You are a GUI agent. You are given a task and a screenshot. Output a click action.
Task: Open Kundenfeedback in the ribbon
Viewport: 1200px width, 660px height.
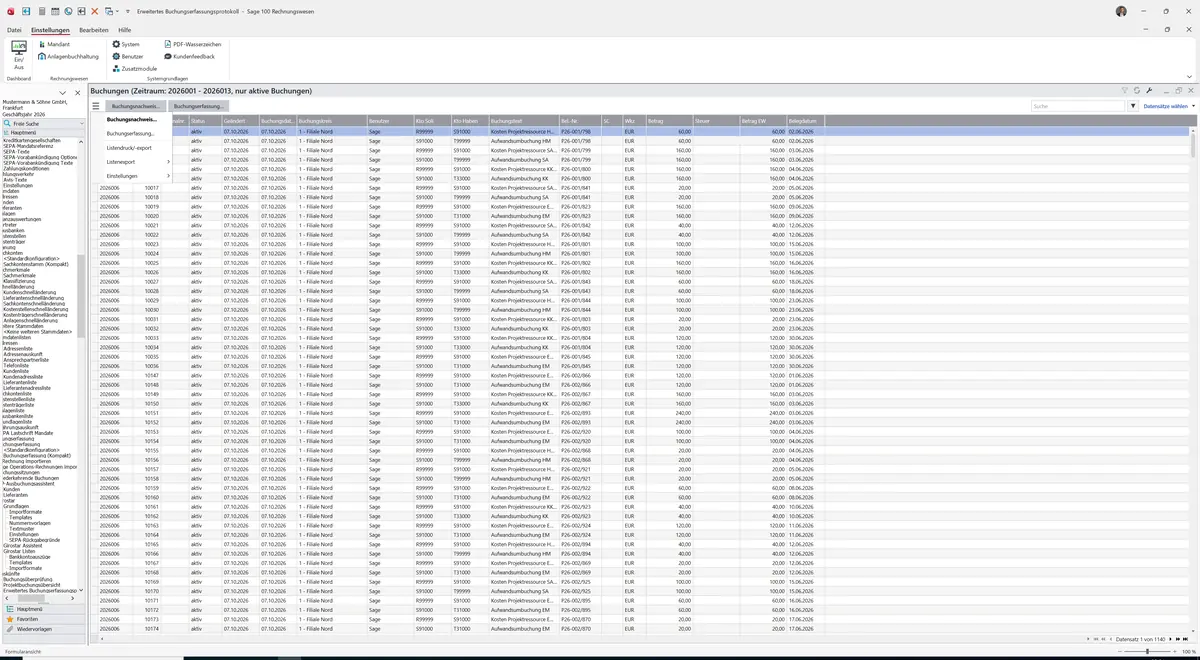tap(189, 56)
